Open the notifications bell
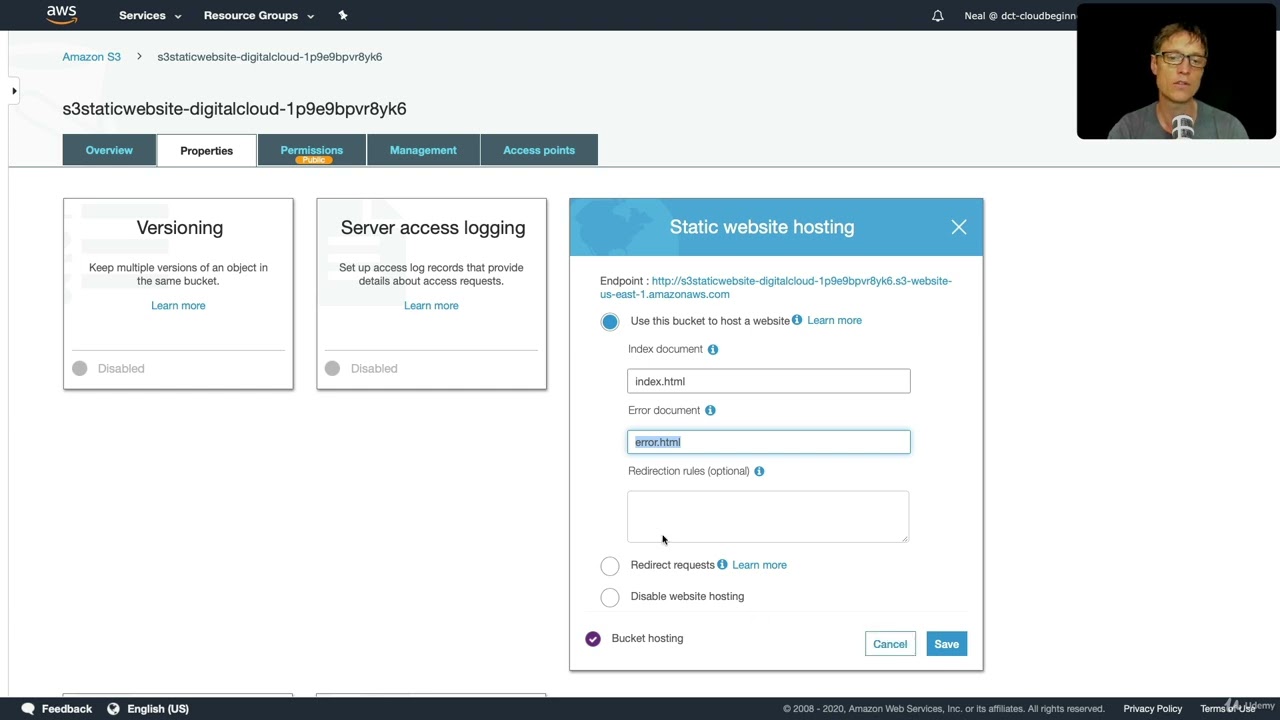This screenshot has height=720, width=1280. (x=938, y=16)
